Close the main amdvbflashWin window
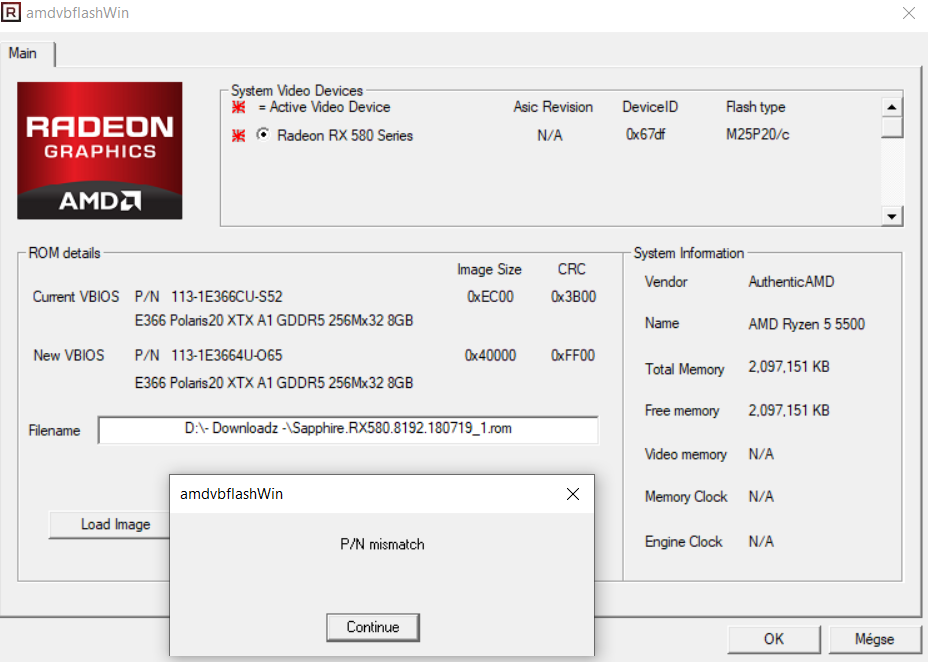The image size is (928, 662). point(908,13)
